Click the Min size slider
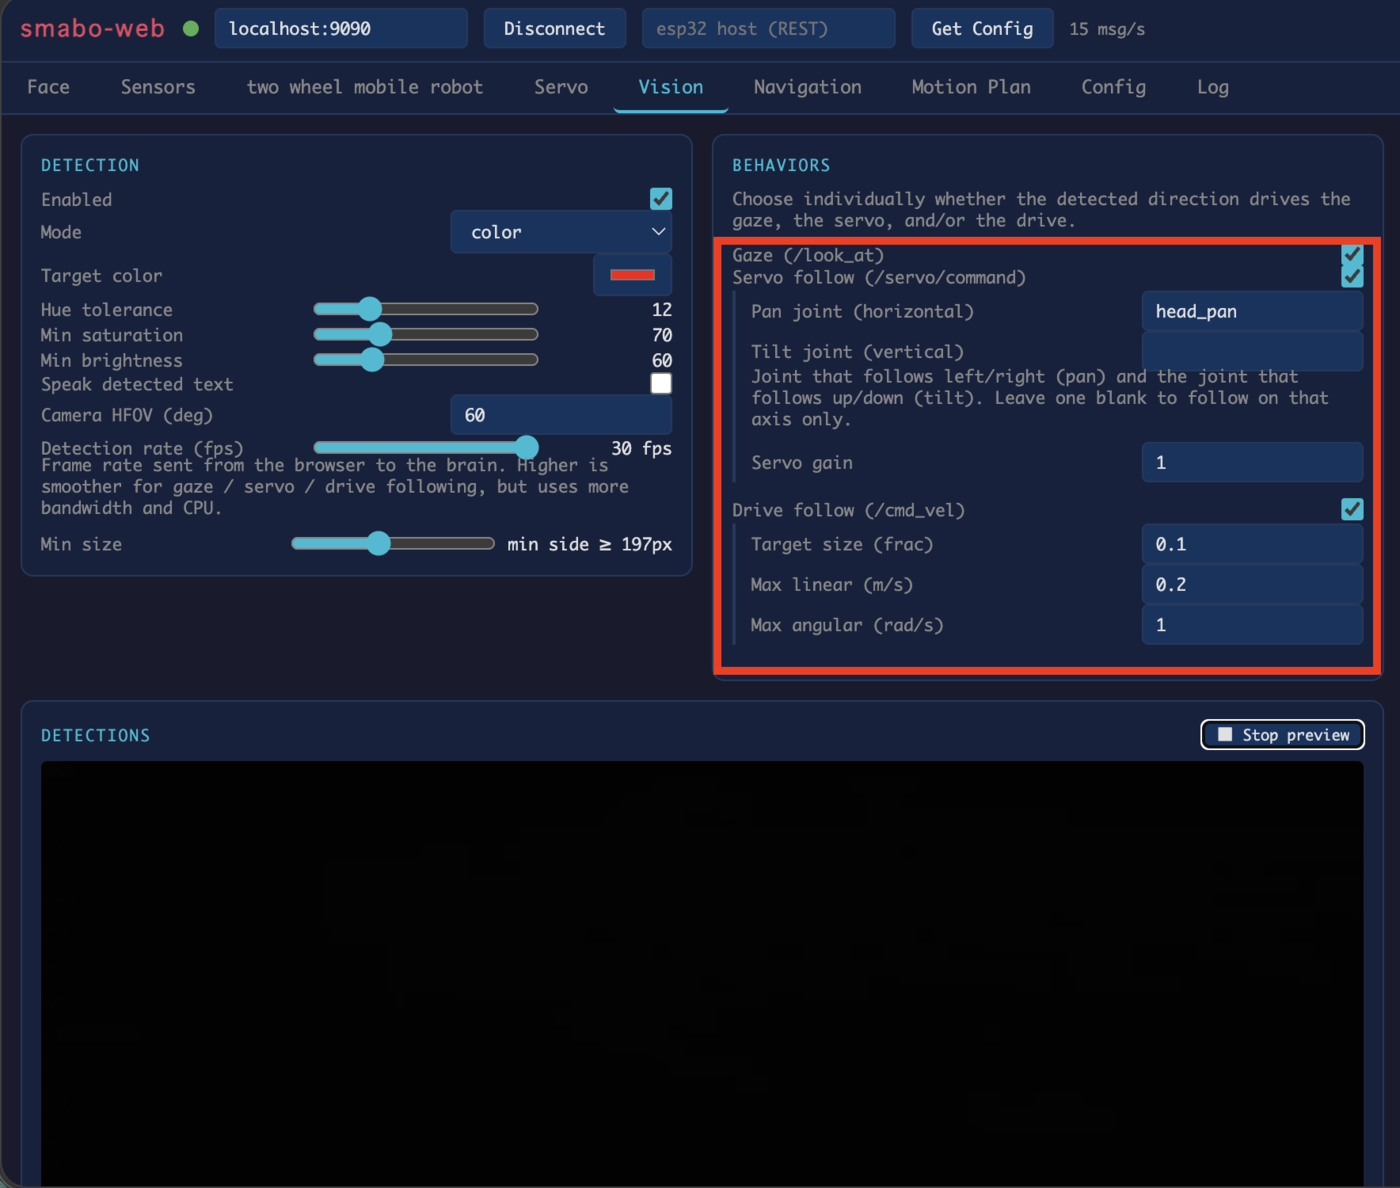The height and width of the screenshot is (1188, 1400). [x=393, y=543]
